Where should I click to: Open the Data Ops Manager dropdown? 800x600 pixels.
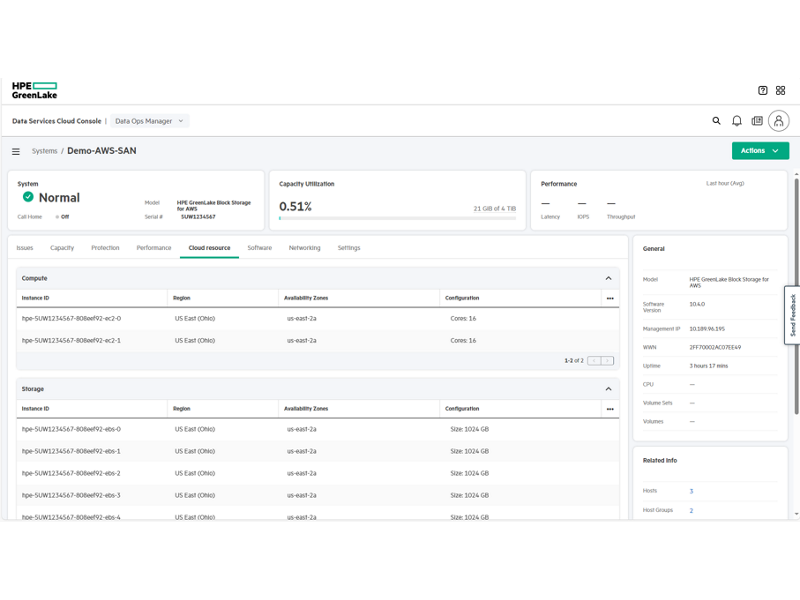coord(149,121)
